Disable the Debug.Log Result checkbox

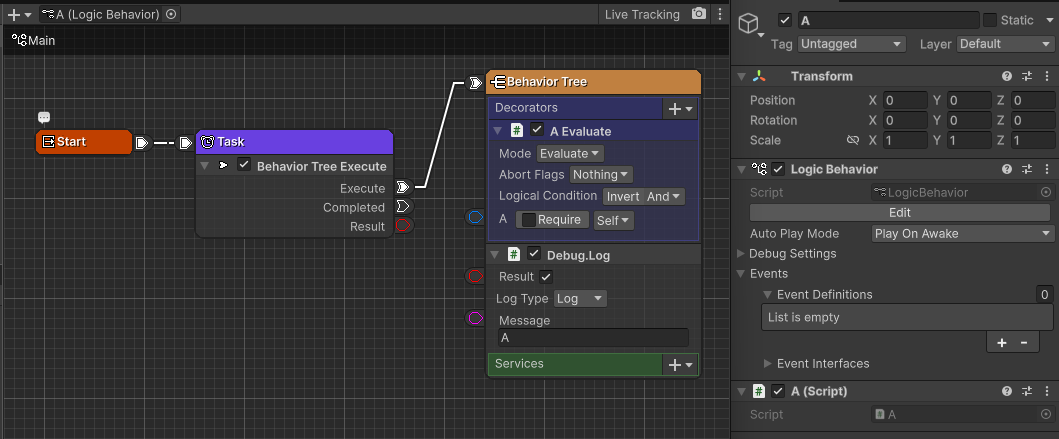546,277
